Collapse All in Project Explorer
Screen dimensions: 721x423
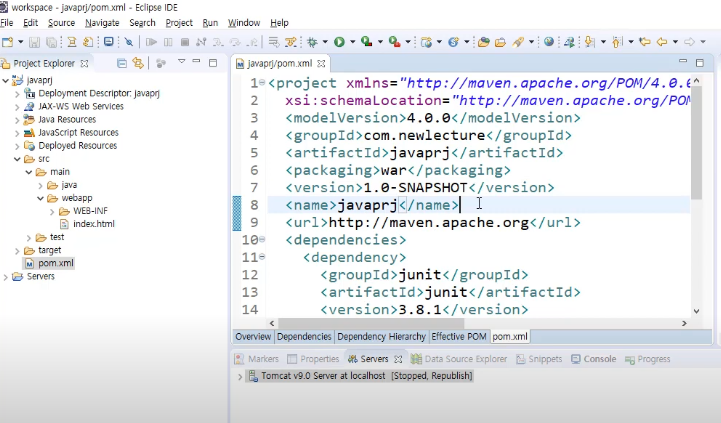point(122,63)
